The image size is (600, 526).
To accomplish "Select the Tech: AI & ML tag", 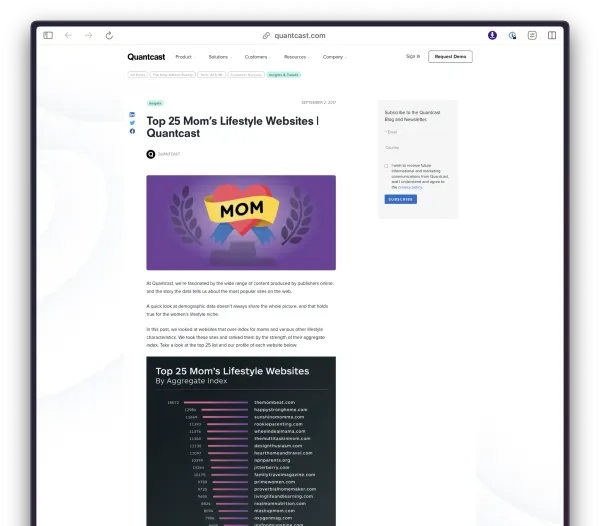I will coord(212,75).
